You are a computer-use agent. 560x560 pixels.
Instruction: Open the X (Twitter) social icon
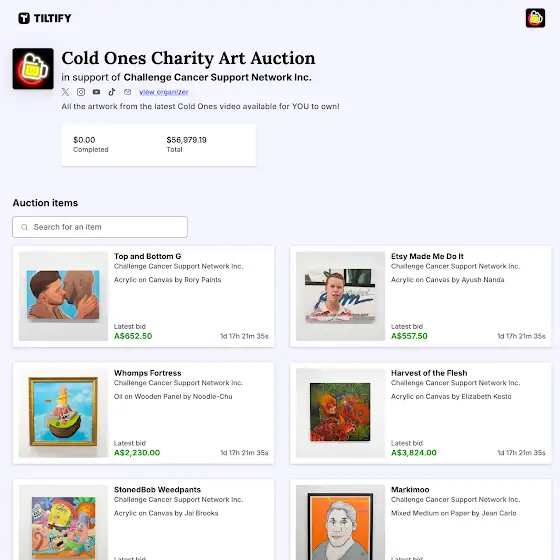pos(65,92)
